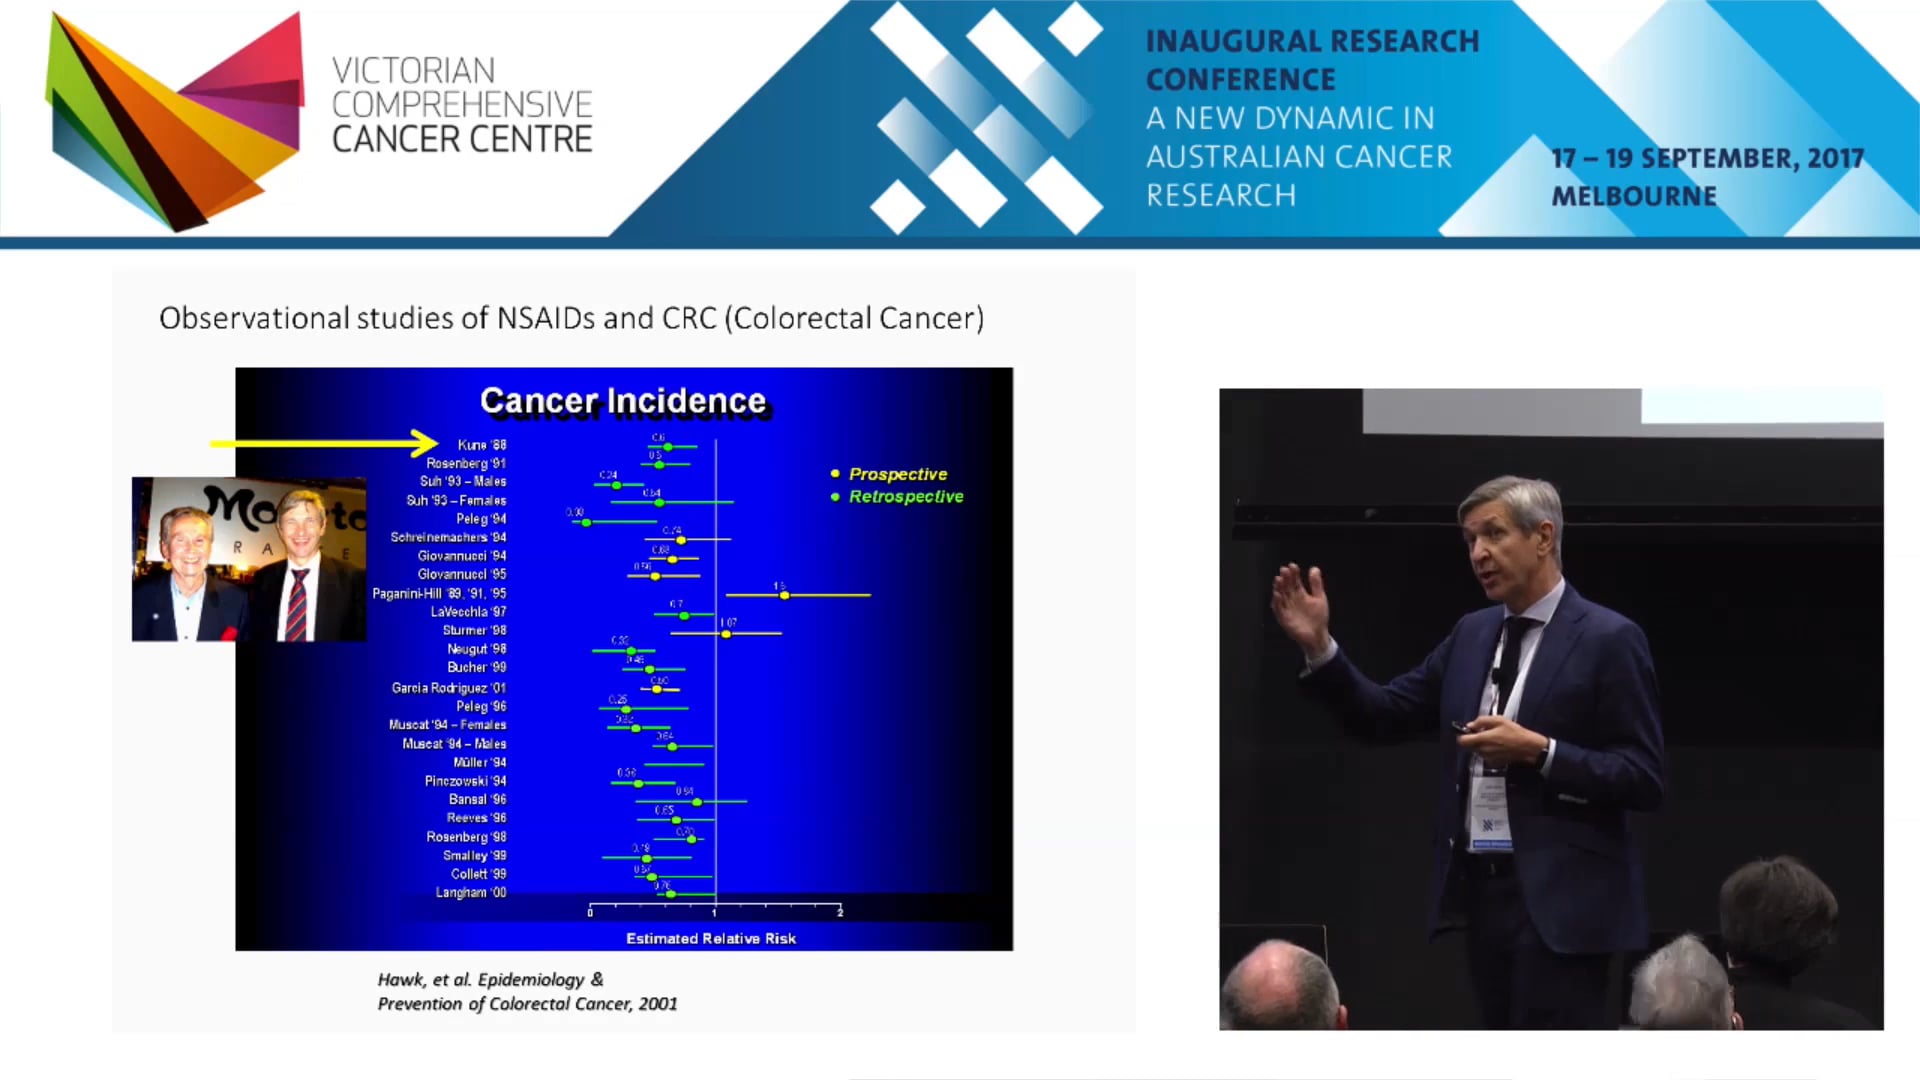This screenshot has width=1920, height=1080.
Task: Click the green Peleg '94 data point
Action: 586,522
